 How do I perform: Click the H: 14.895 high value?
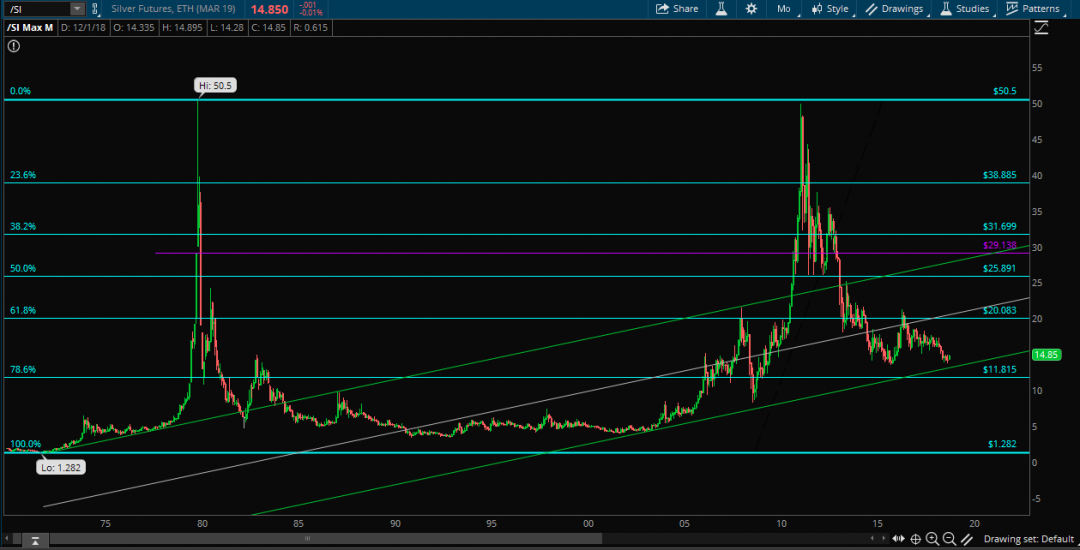click(x=183, y=28)
